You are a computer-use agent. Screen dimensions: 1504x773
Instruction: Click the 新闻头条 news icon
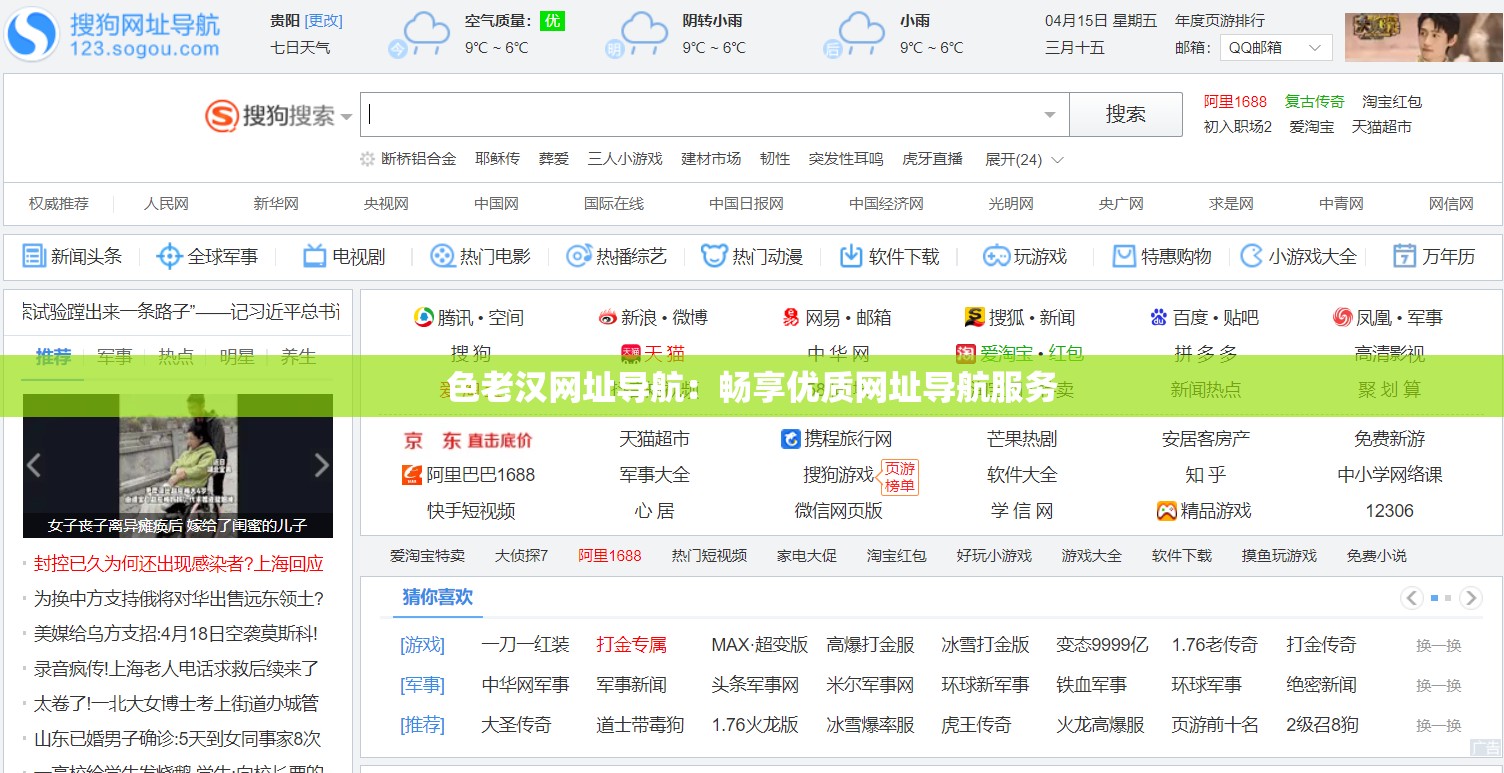tap(34, 256)
